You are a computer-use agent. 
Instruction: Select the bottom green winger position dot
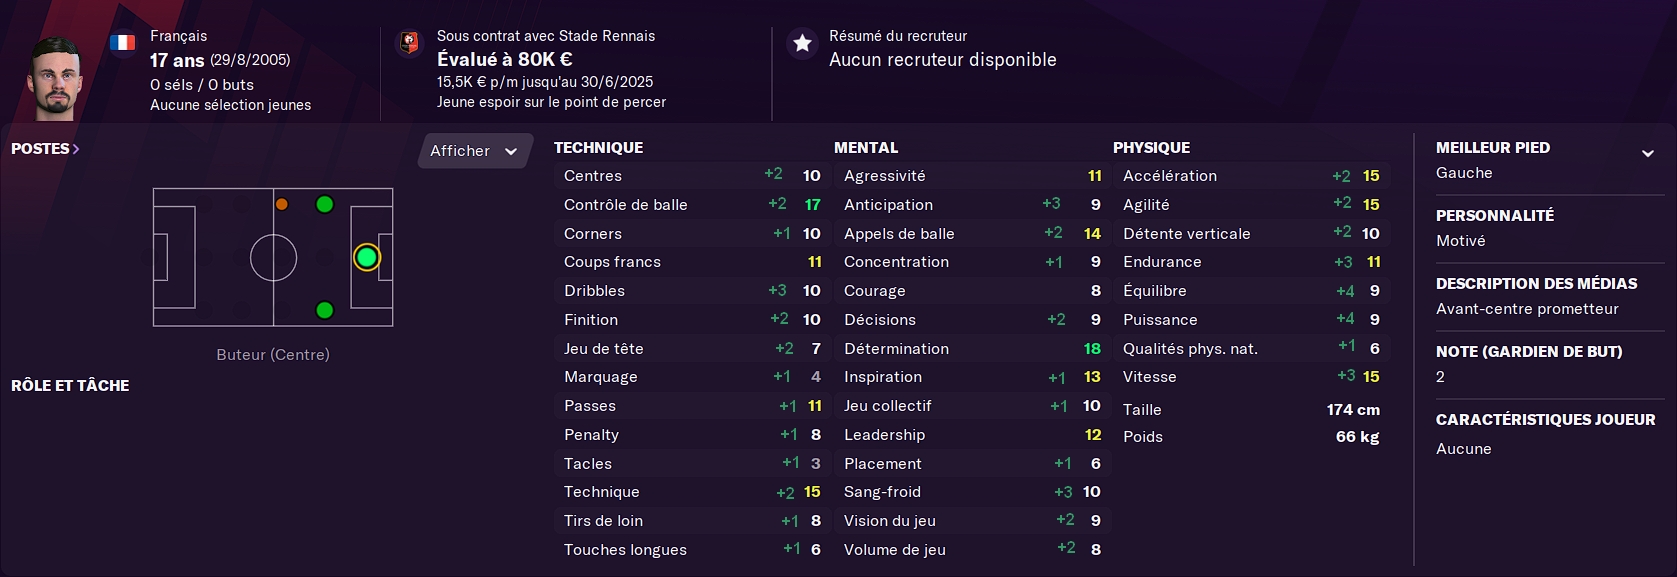[x=324, y=310]
